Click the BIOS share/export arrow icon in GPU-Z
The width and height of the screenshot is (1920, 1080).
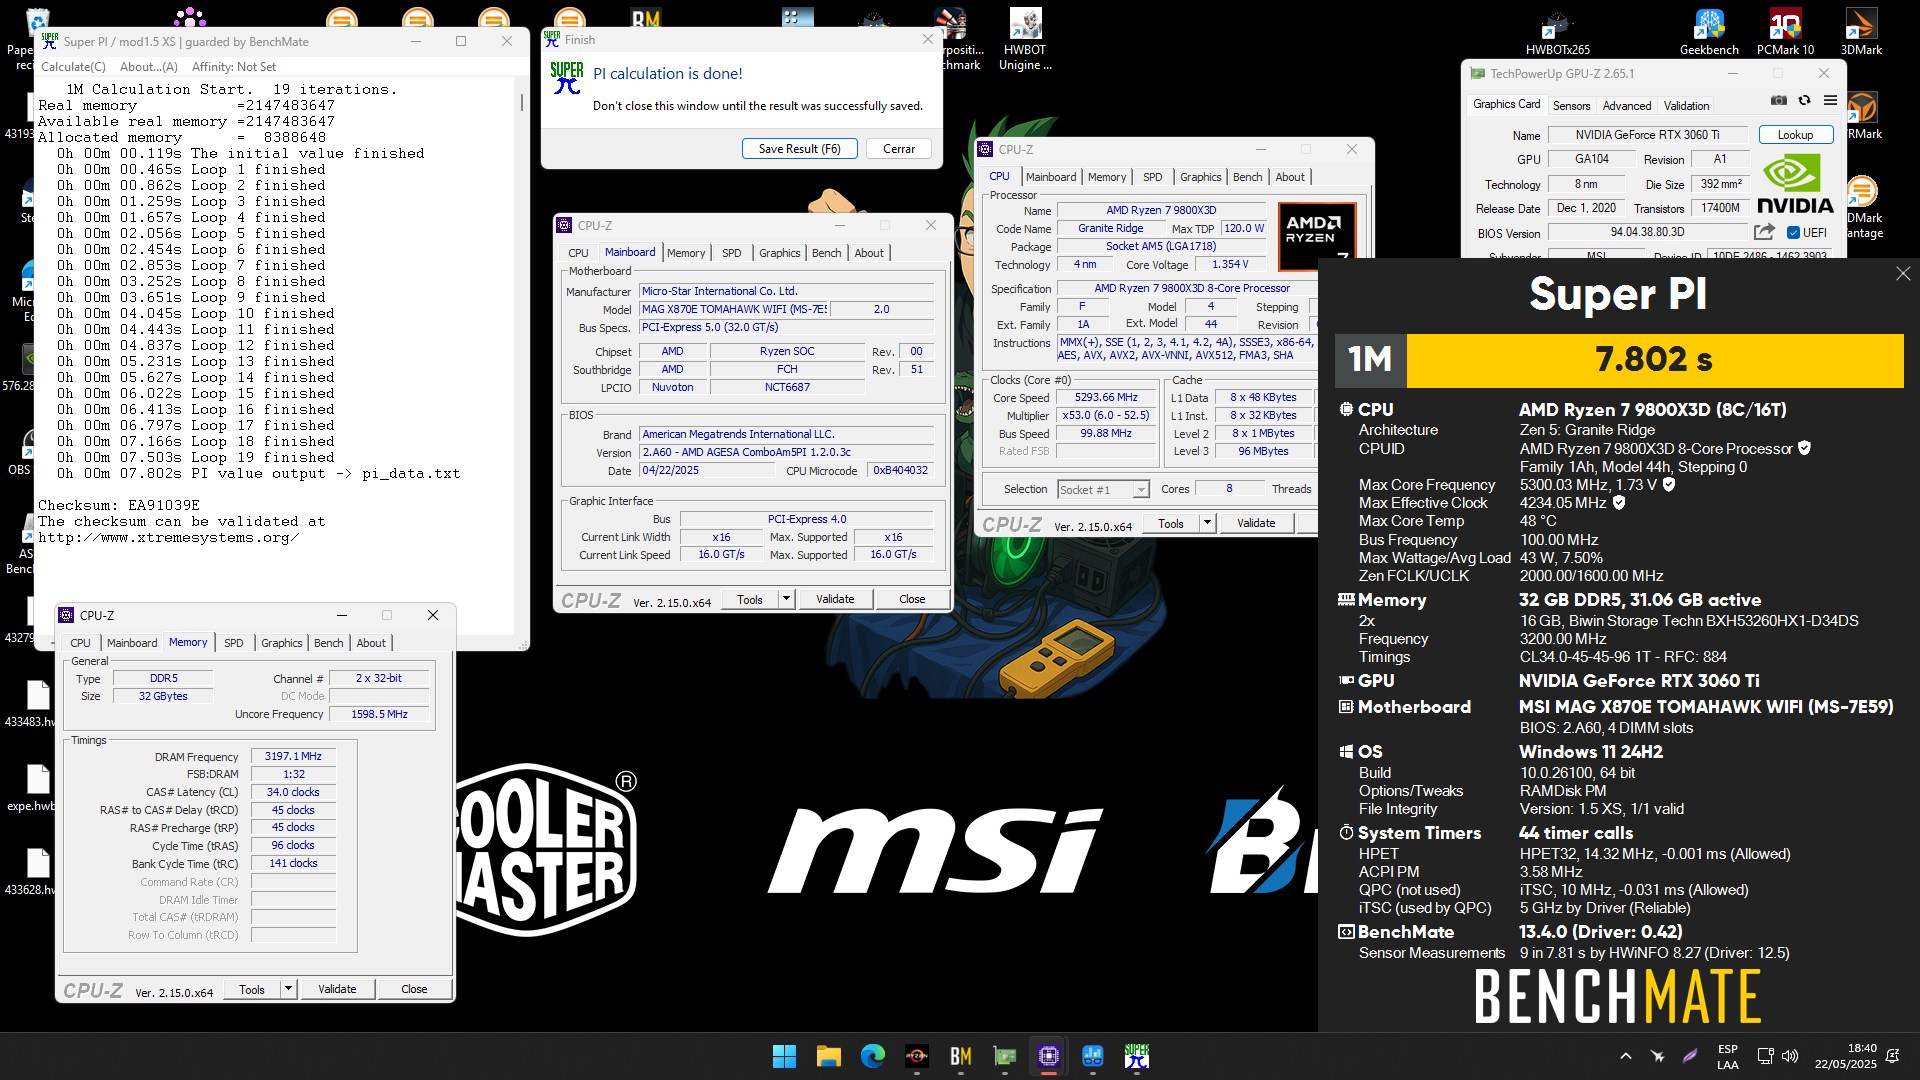pyautogui.click(x=1764, y=232)
